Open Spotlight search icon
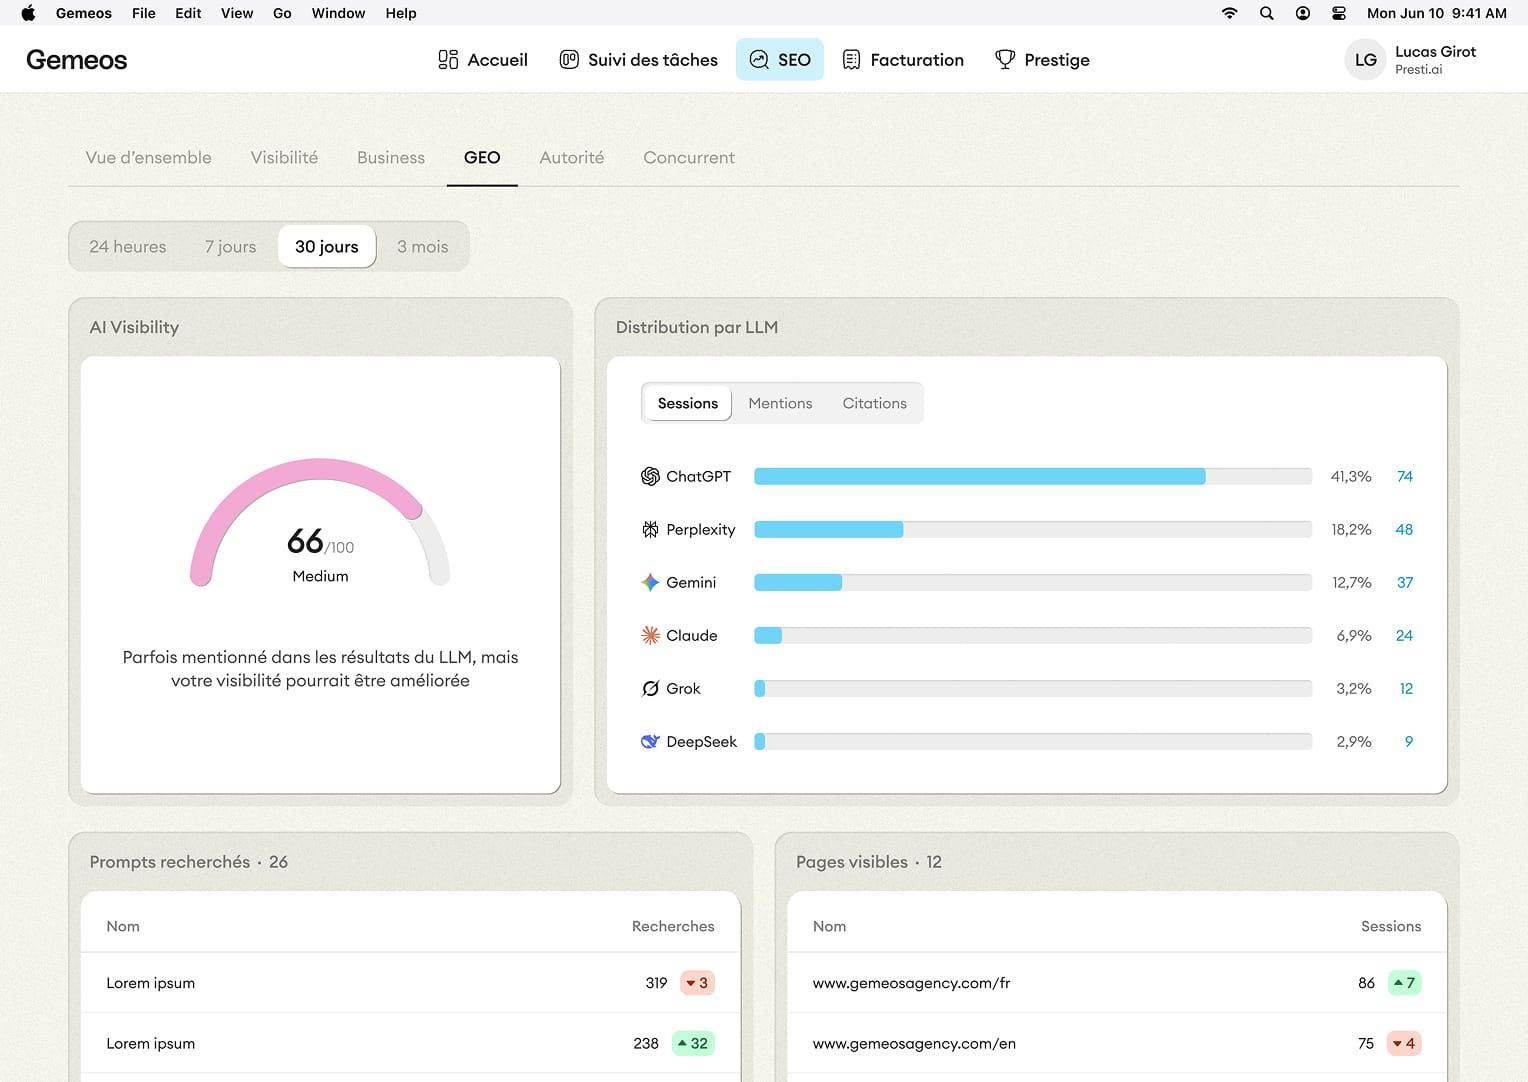Image resolution: width=1528 pixels, height=1082 pixels. [1266, 13]
